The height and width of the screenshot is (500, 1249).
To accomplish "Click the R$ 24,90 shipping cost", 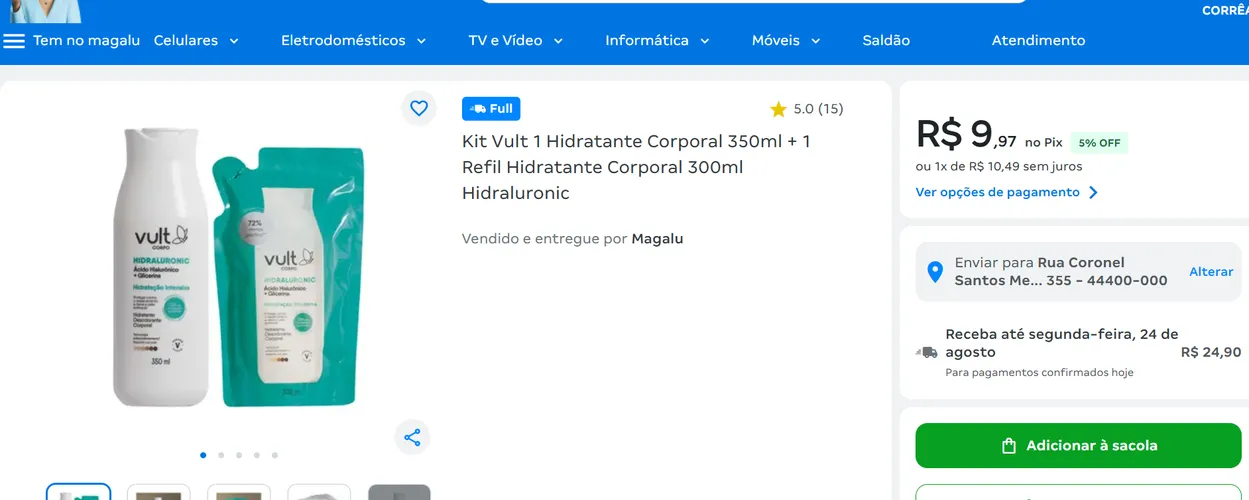I will (1211, 352).
